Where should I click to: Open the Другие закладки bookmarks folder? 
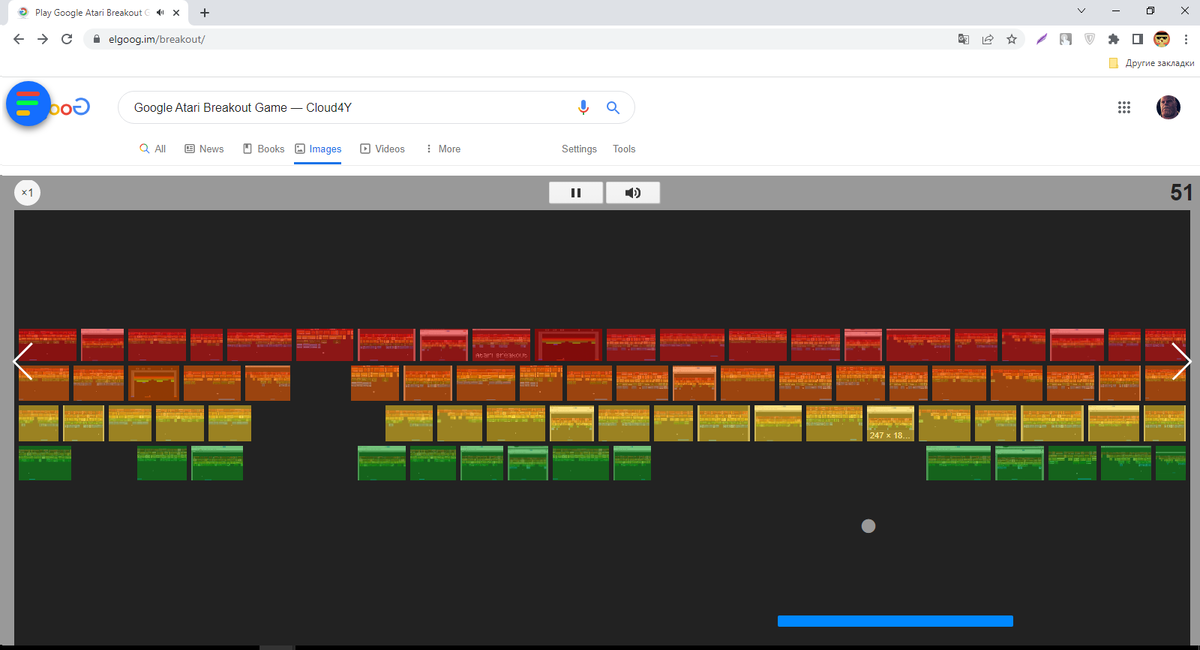coord(1150,63)
